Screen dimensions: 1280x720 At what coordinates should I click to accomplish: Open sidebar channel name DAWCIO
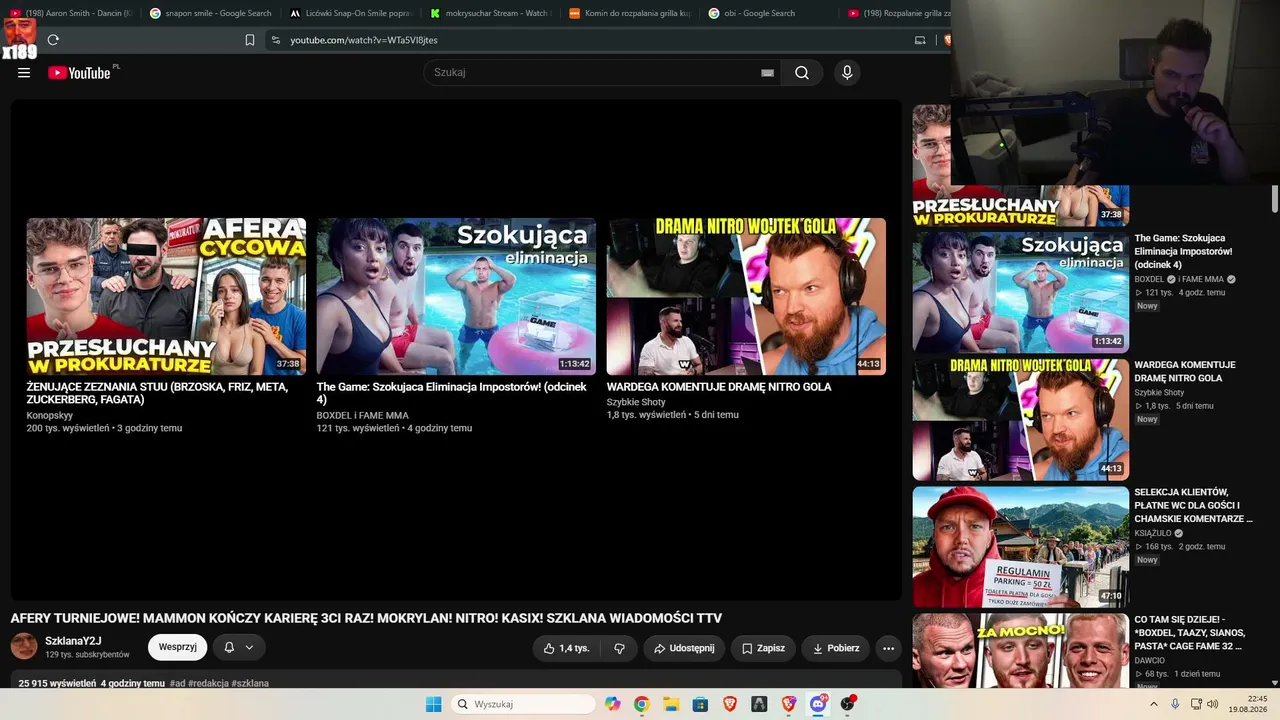1150,660
